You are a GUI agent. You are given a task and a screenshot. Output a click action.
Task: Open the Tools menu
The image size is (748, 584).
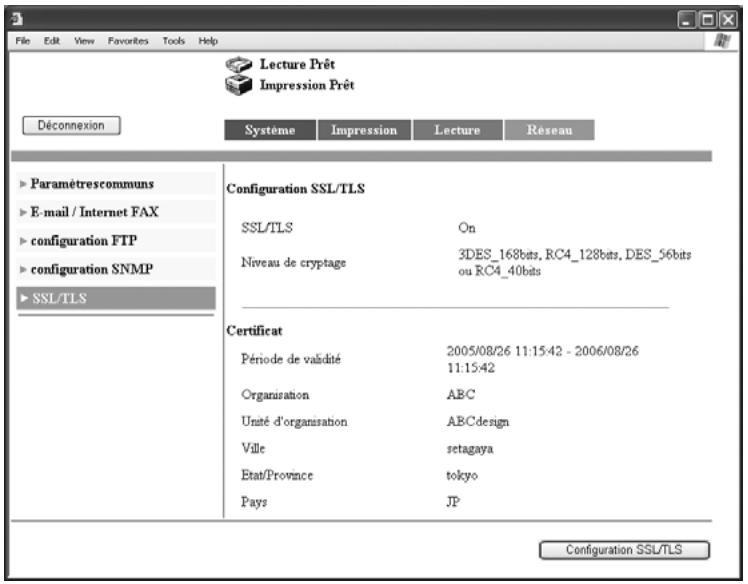point(174,41)
